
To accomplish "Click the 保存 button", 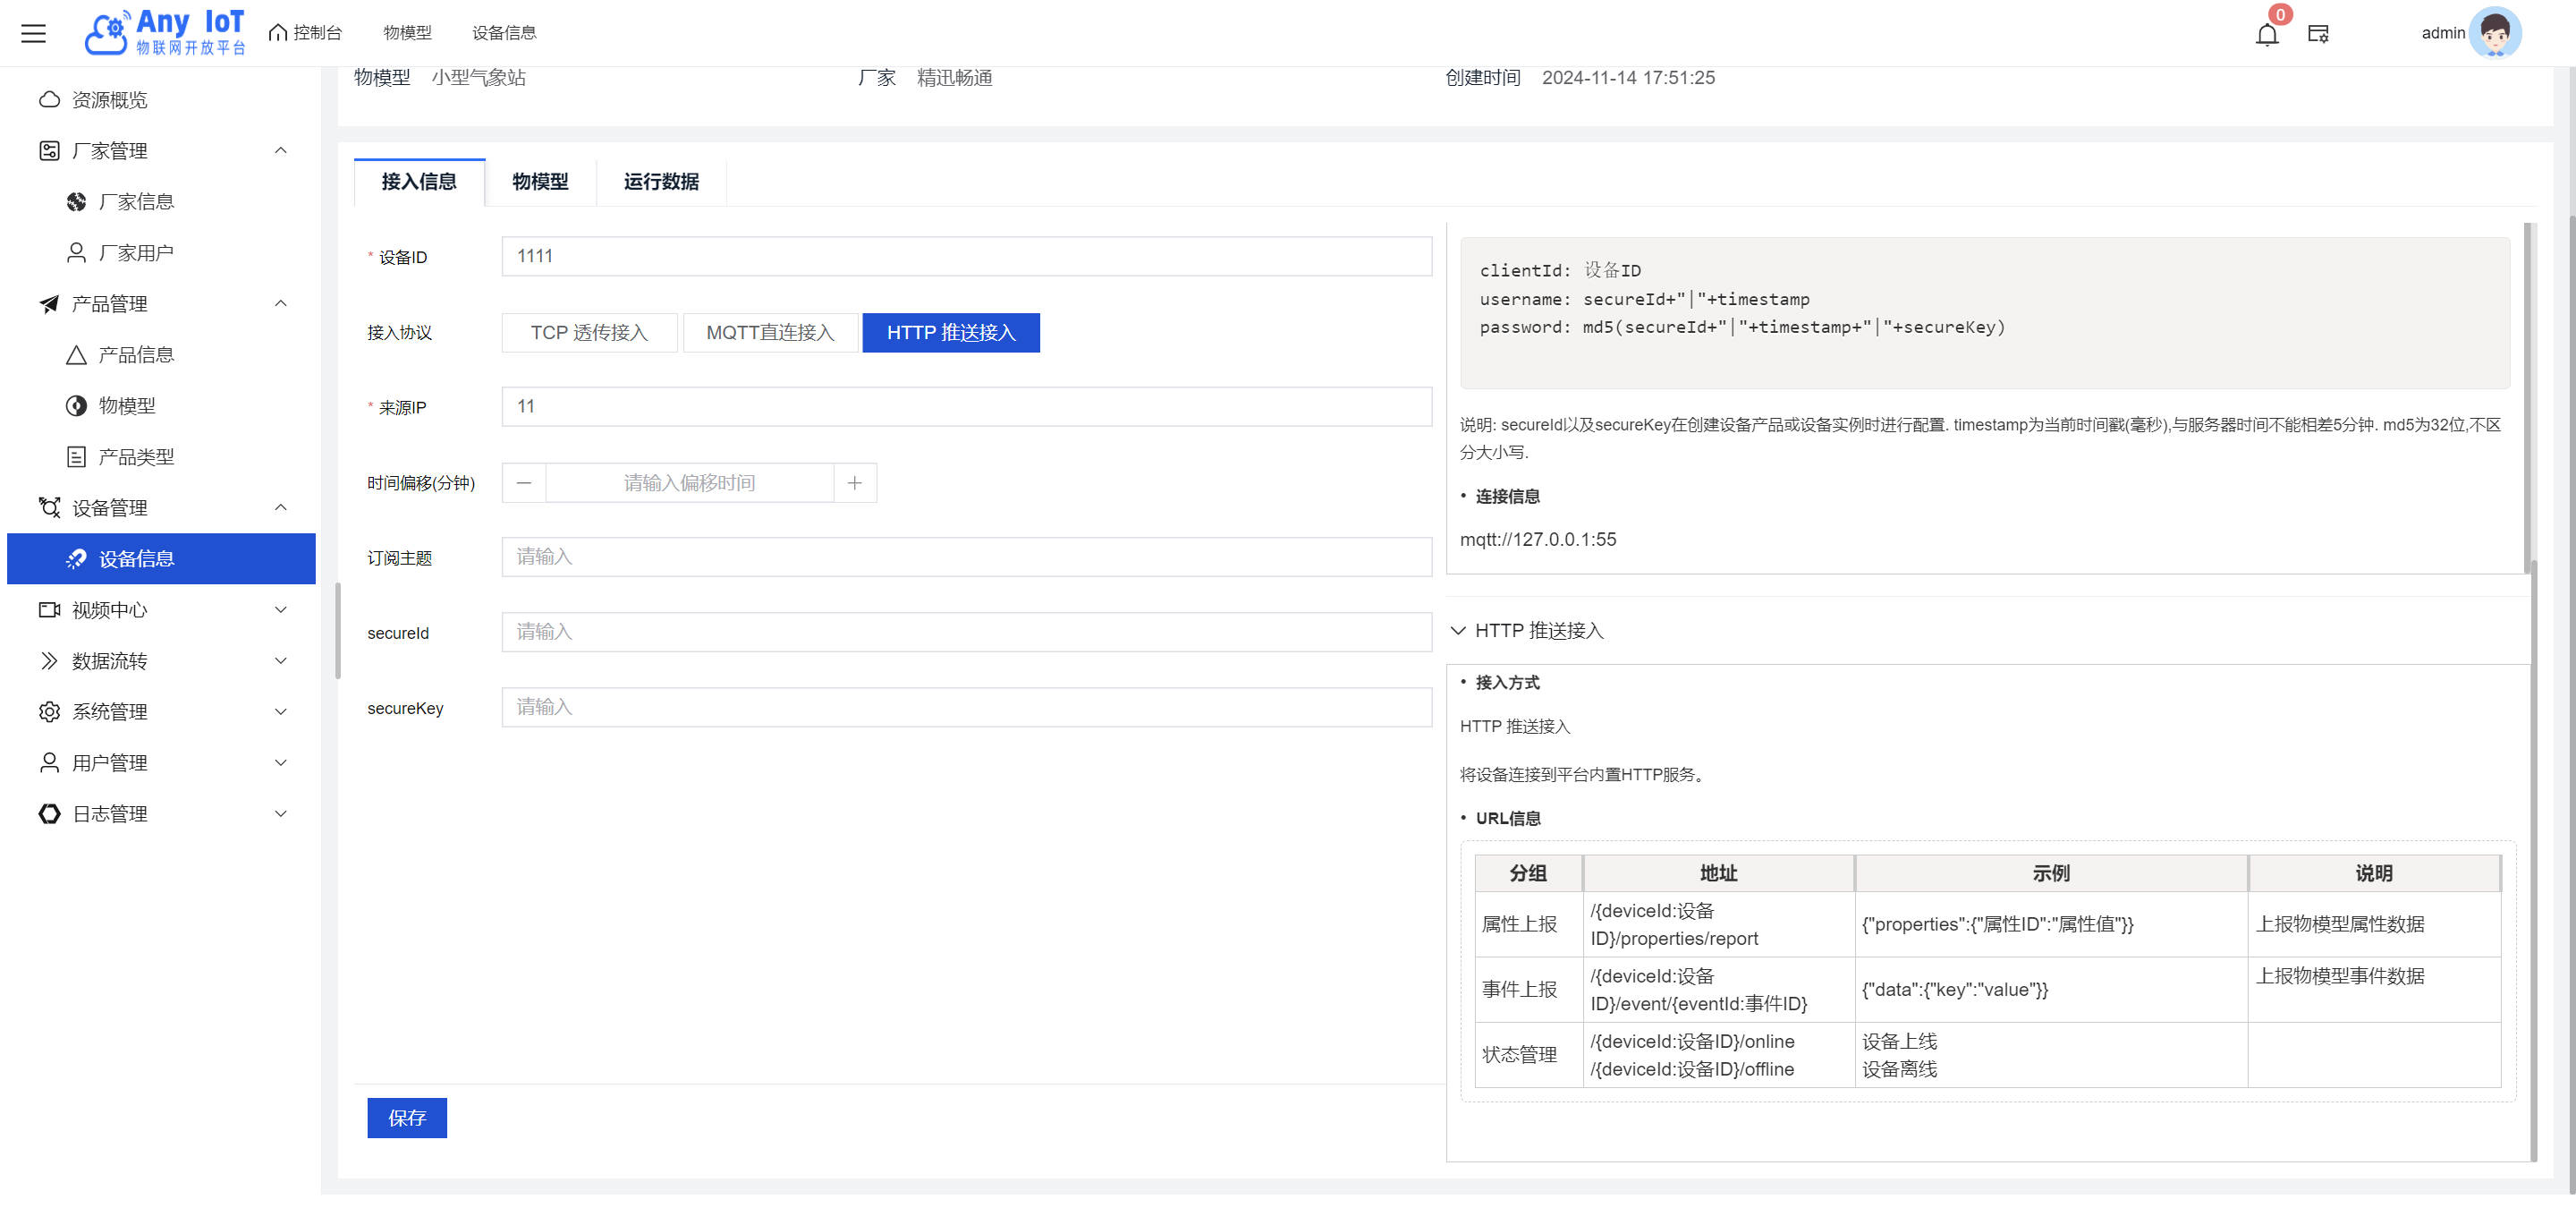I will point(406,1118).
